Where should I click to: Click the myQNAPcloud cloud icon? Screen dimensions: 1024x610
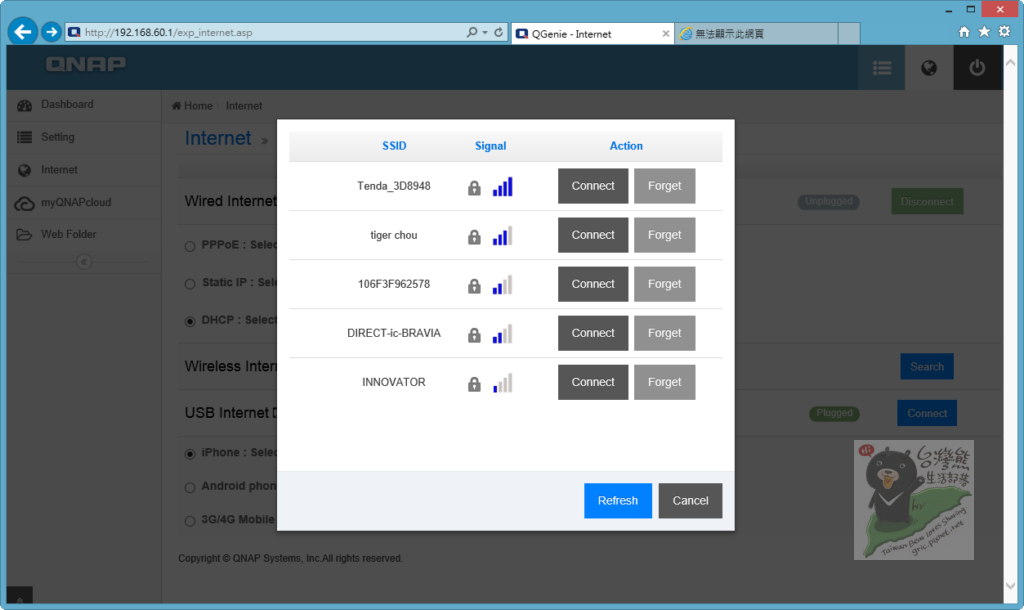[25, 203]
